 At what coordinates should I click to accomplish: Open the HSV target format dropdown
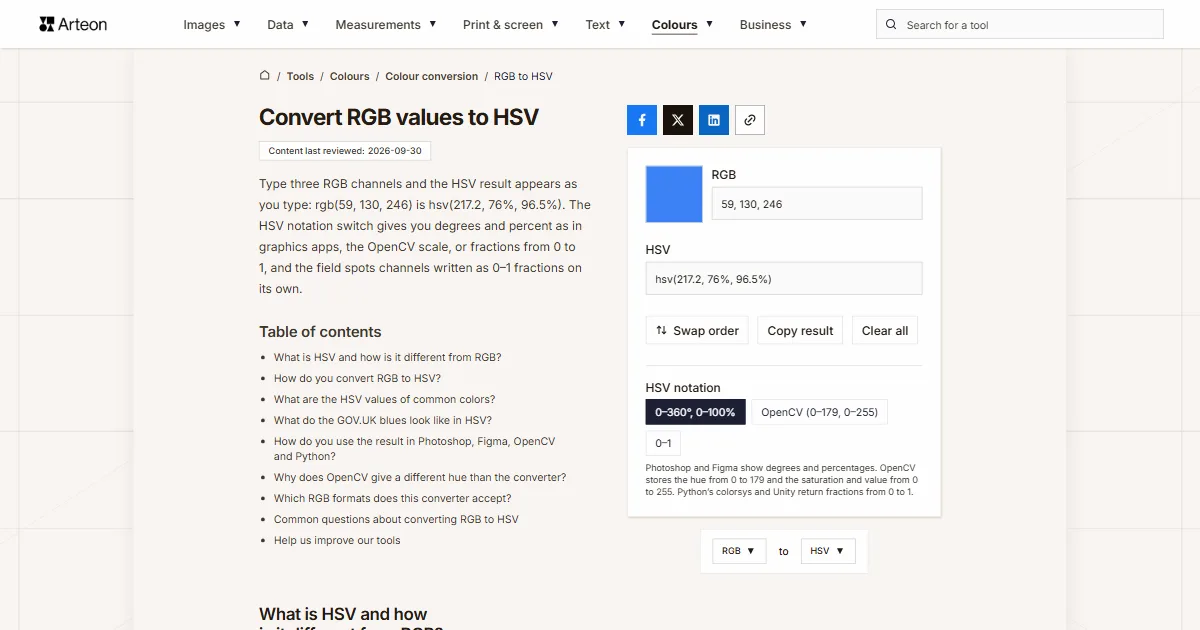click(828, 551)
